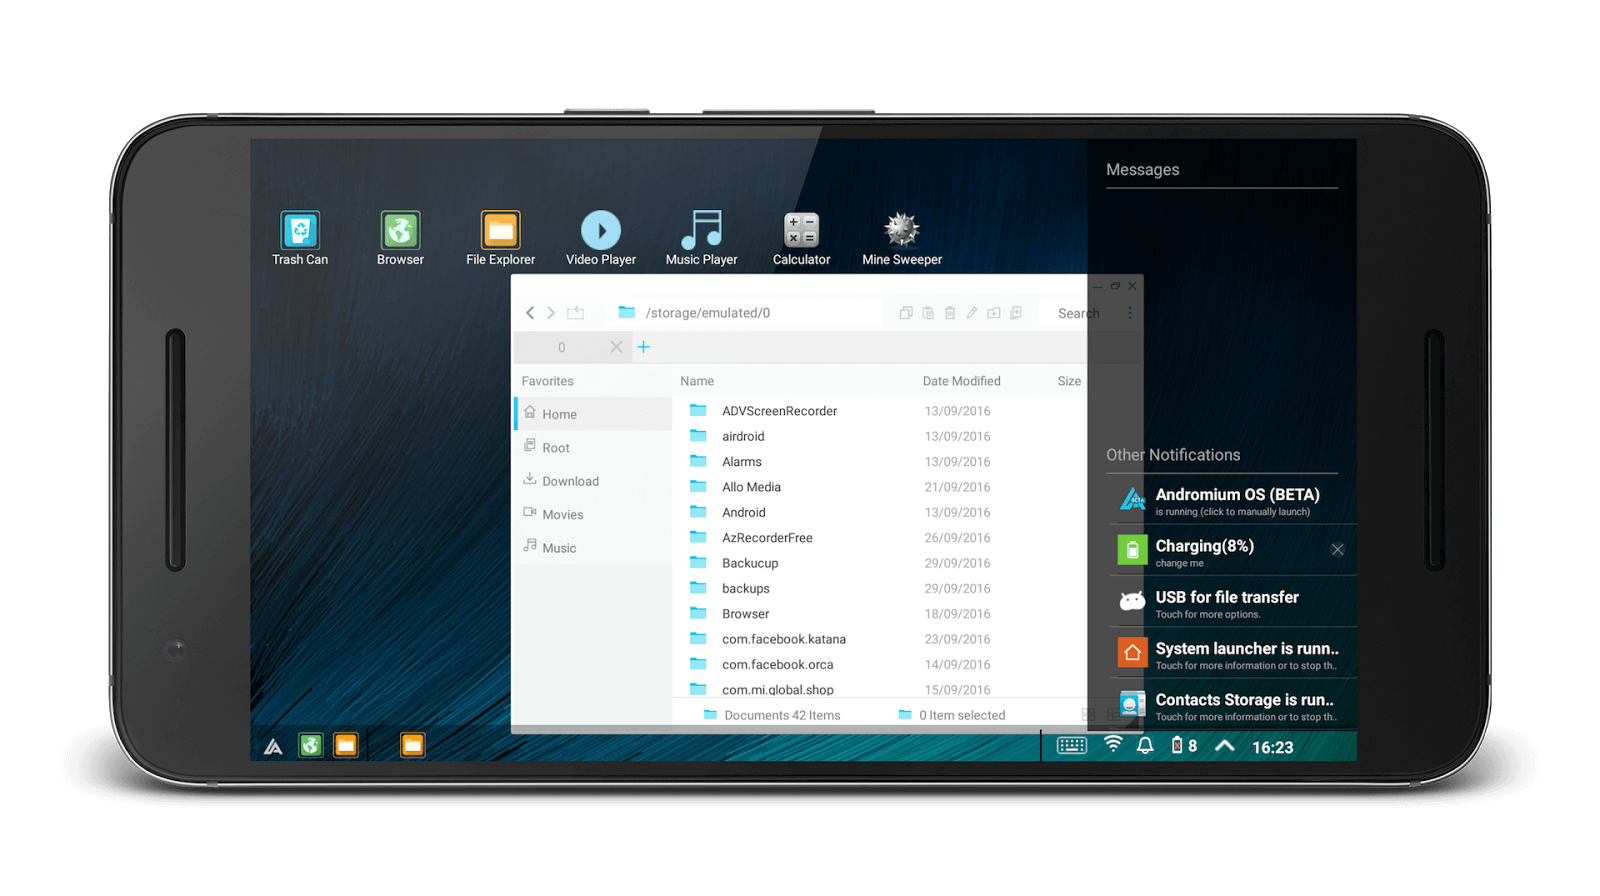Open the Contacts Storage is running notification

tap(1232, 705)
